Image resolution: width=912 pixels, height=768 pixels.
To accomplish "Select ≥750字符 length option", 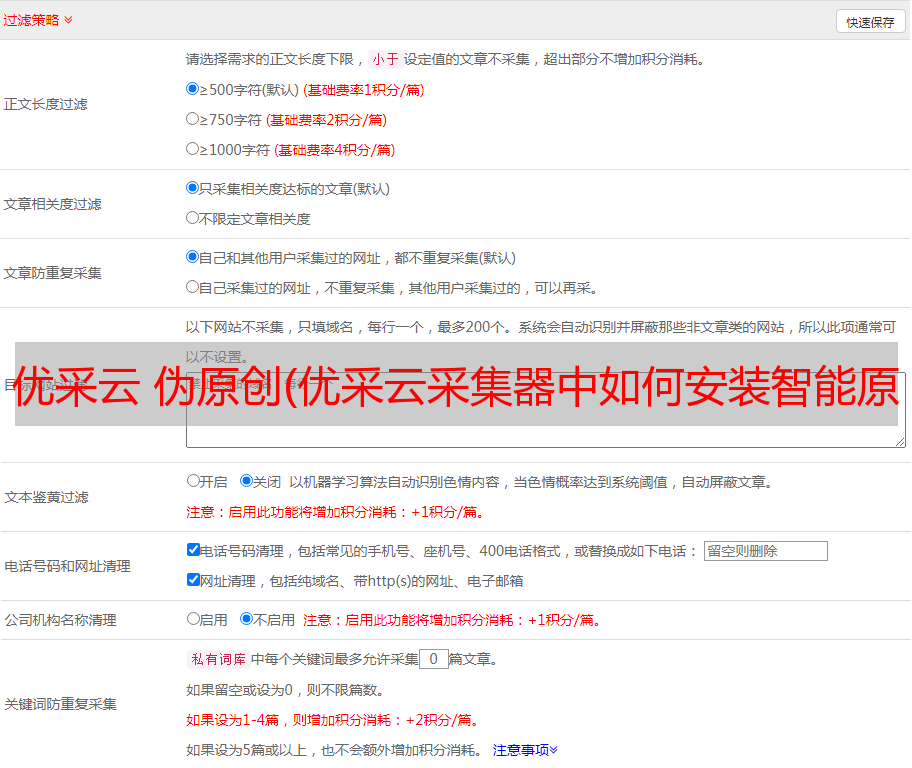I will point(193,119).
